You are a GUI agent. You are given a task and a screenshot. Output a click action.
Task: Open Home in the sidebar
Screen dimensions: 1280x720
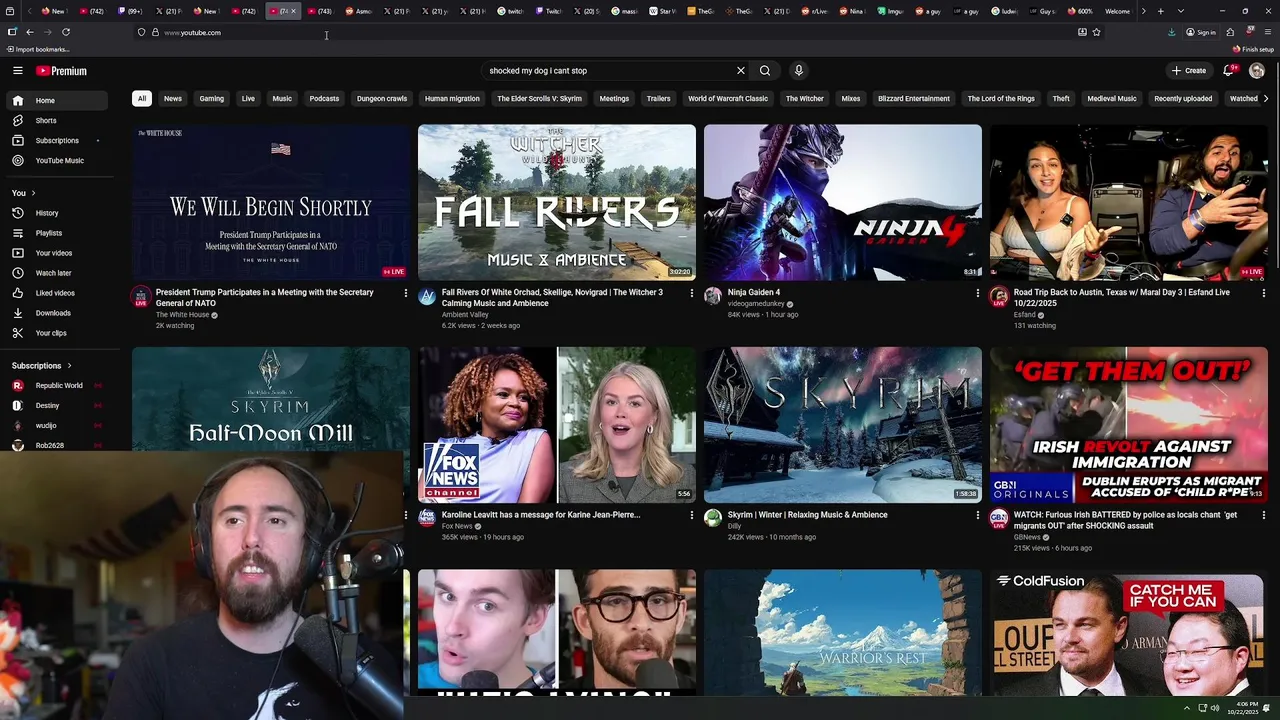(58, 100)
